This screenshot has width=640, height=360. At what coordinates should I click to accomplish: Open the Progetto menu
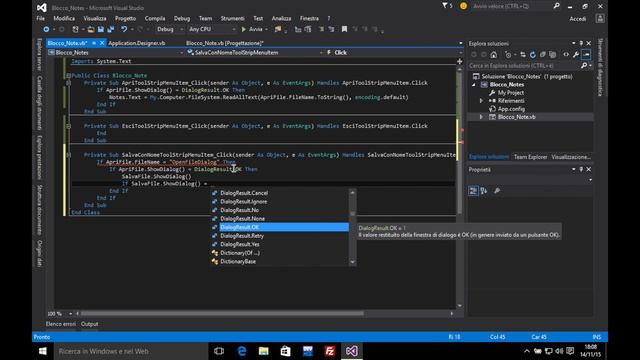pos(125,18)
